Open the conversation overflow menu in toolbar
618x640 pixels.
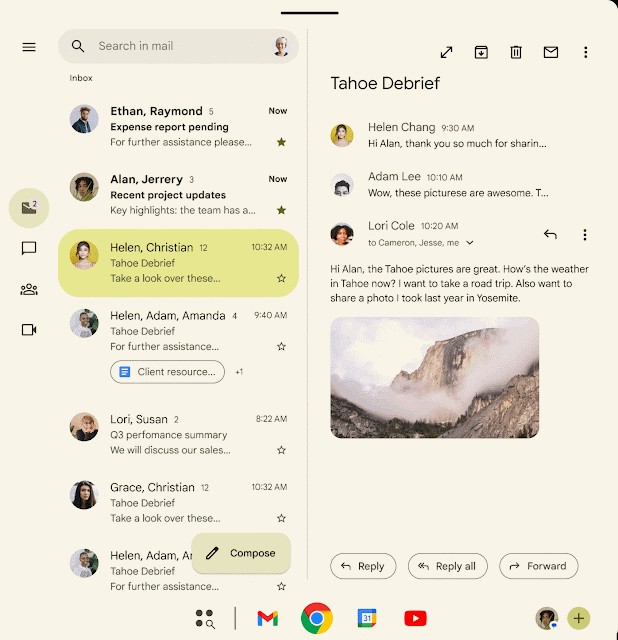pyautogui.click(x=586, y=52)
